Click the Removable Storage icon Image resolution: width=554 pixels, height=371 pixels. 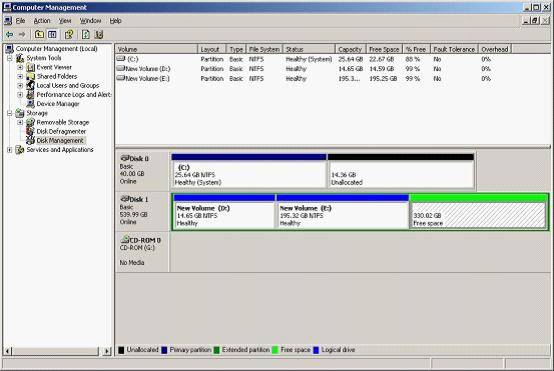click(x=31, y=122)
